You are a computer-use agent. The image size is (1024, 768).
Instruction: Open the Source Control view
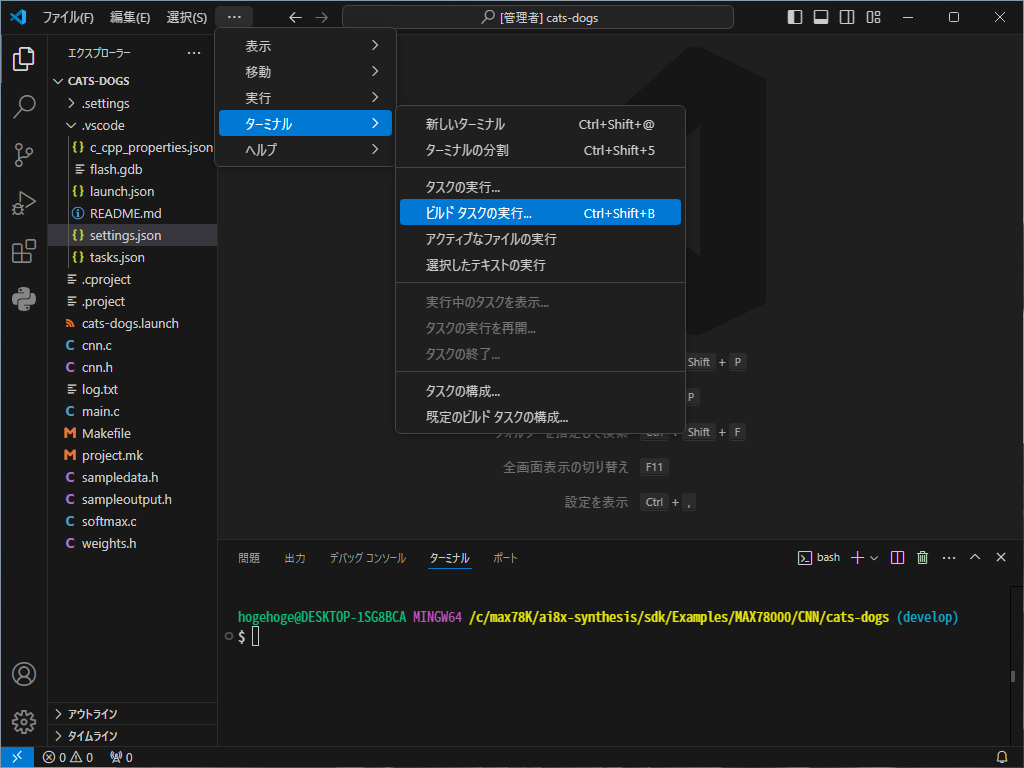(x=24, y=155)
